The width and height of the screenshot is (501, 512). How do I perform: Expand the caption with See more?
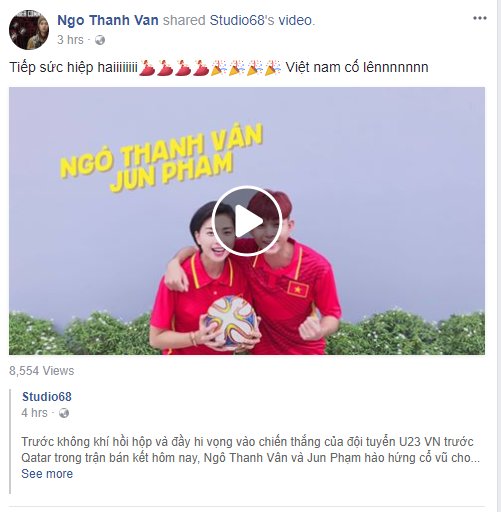47,474
